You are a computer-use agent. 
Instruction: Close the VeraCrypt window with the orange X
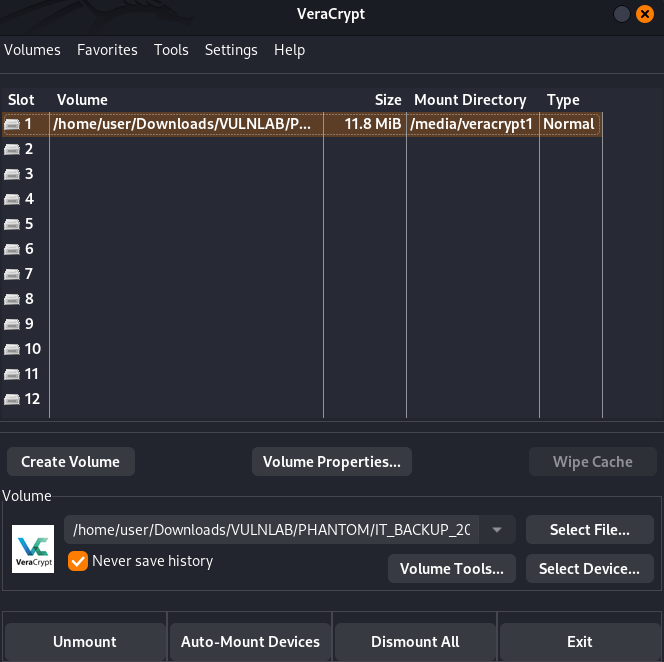click(645, 14)
